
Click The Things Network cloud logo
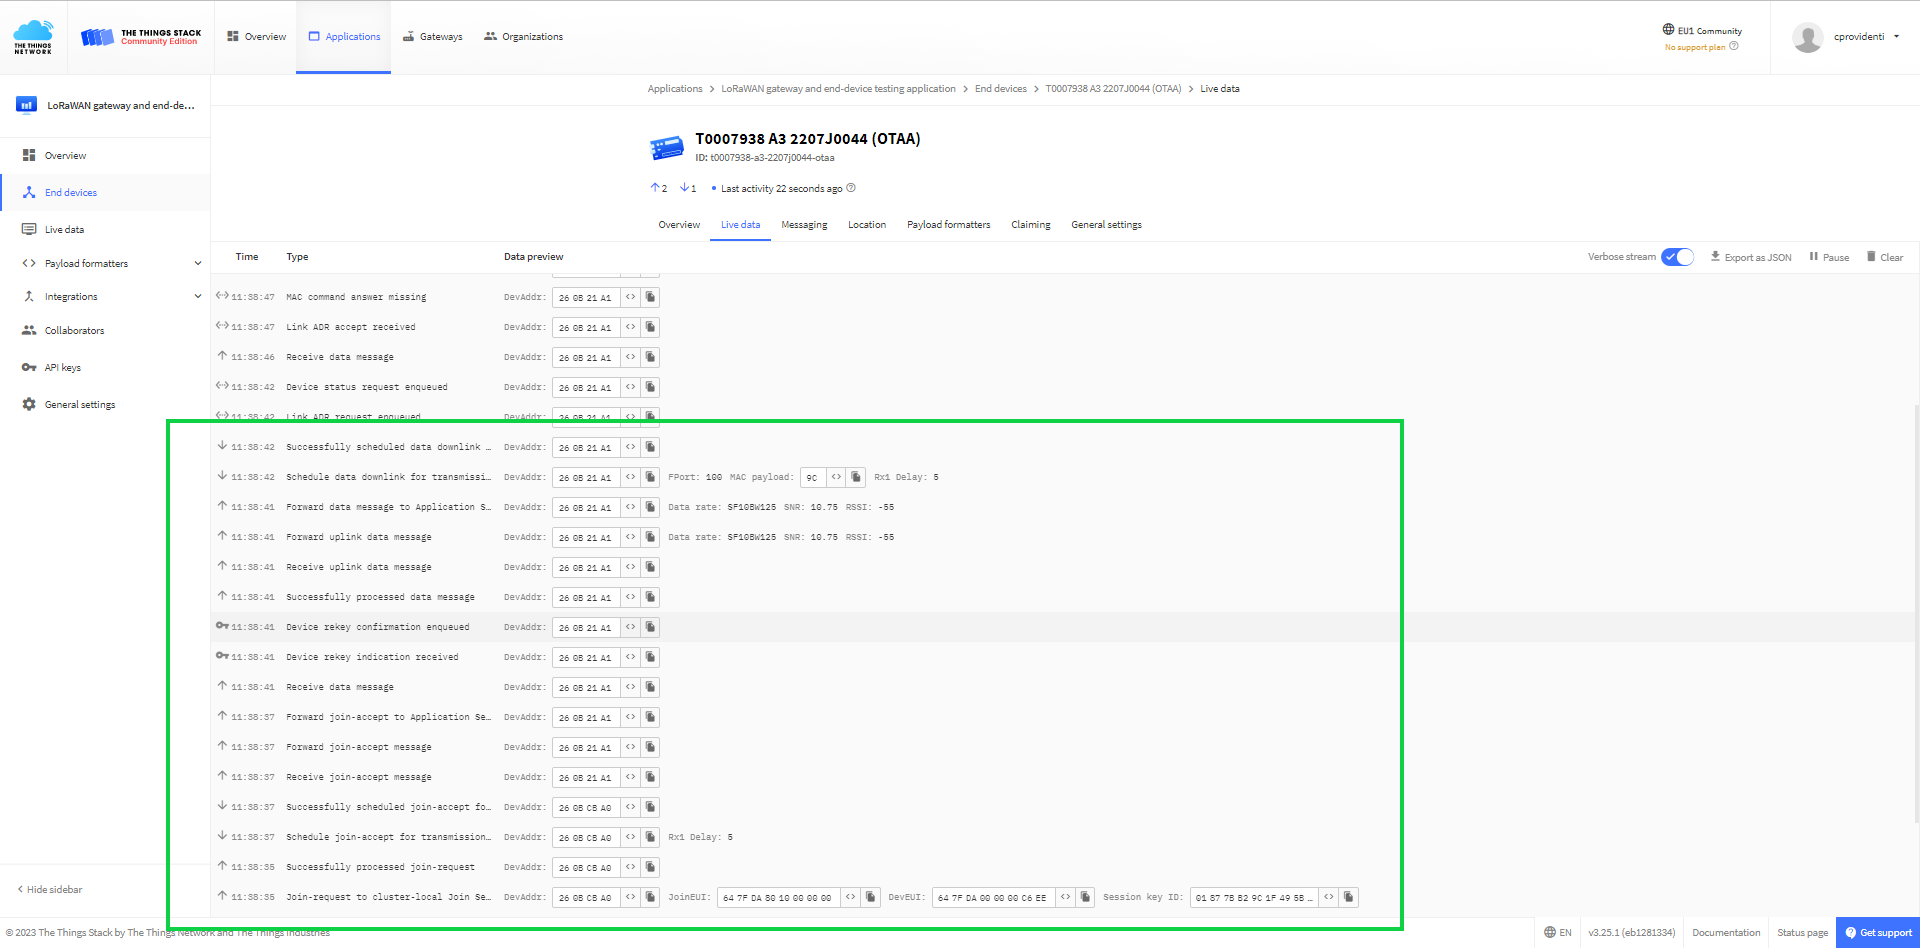pos(32,32)
